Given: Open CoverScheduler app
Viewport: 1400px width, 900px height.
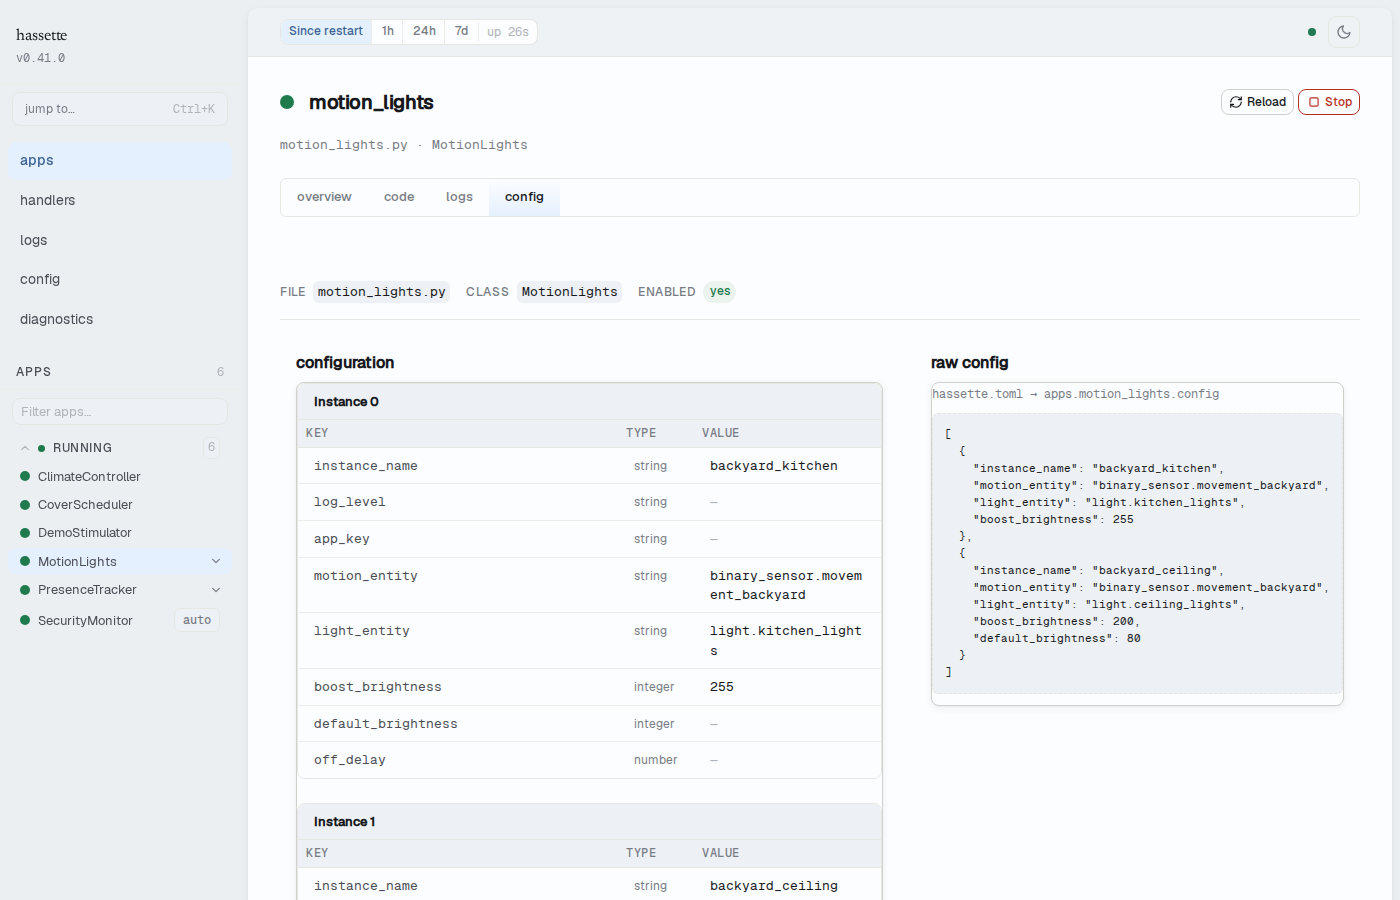Looking at the screenshot, I should pyautogui.click(x=85, y=505).
